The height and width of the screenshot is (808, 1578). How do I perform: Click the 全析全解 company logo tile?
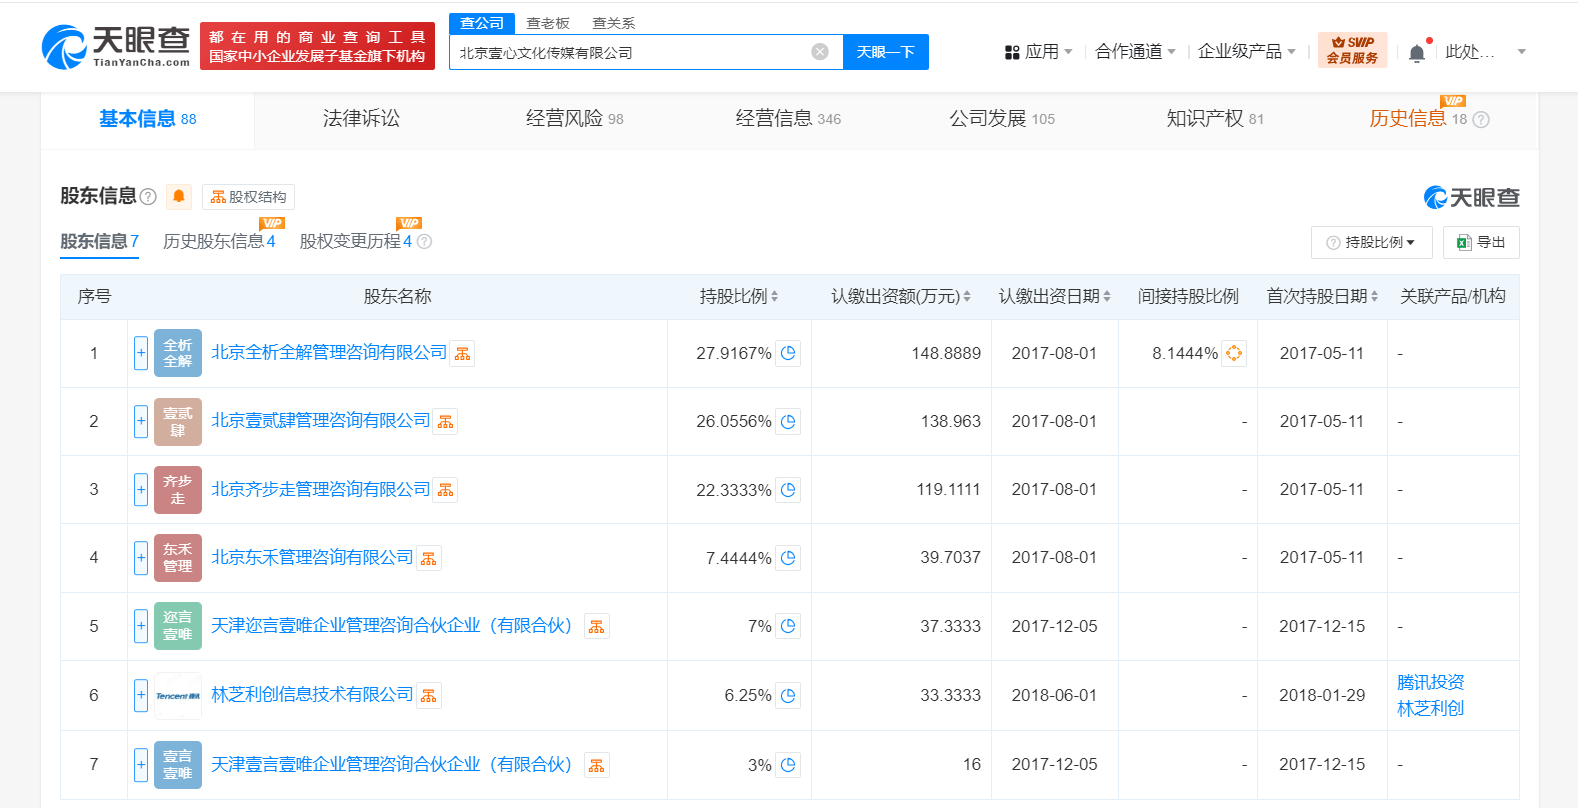[x=178, y=353]
